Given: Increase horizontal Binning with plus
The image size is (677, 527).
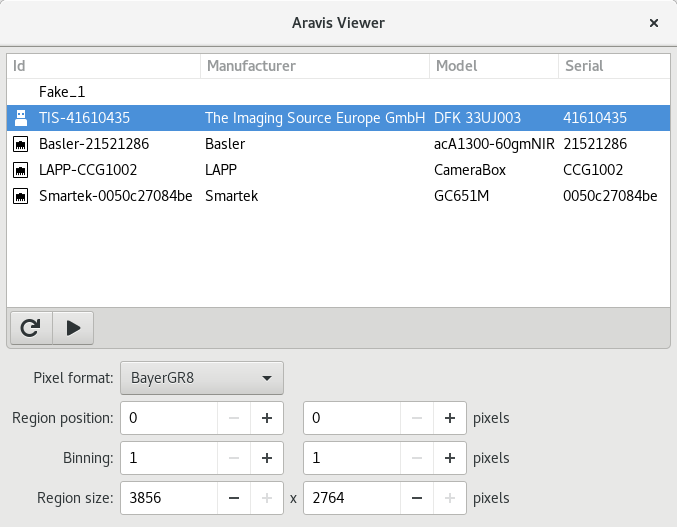Looking at the screenshot, I should tap(267, 458).
